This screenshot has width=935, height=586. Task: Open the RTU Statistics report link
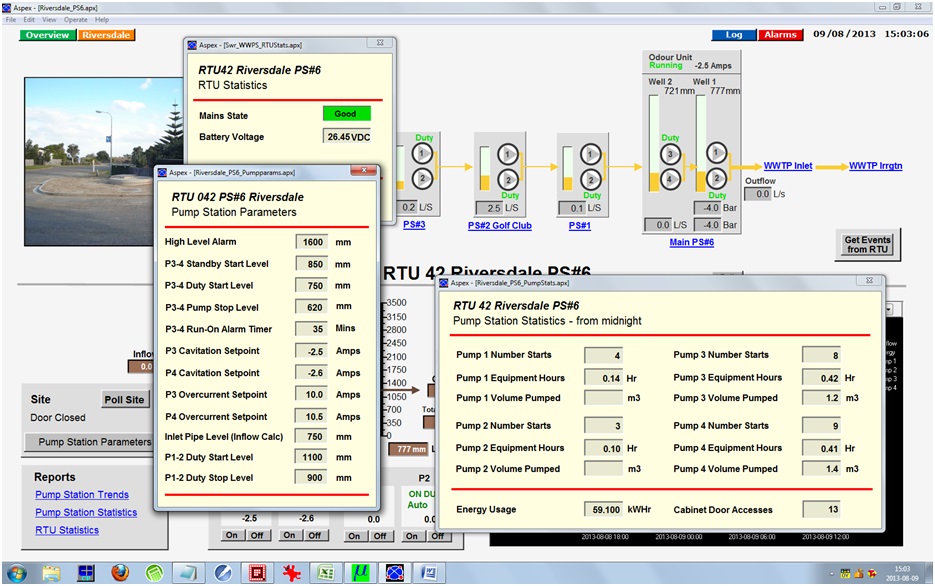tap(67, 530)
